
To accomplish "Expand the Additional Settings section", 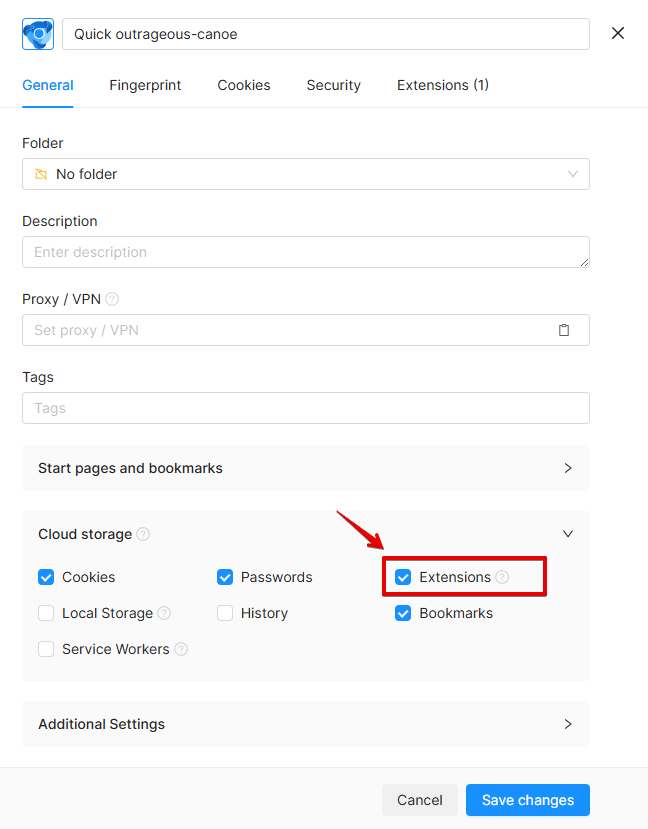I will [x=306, y=724].
